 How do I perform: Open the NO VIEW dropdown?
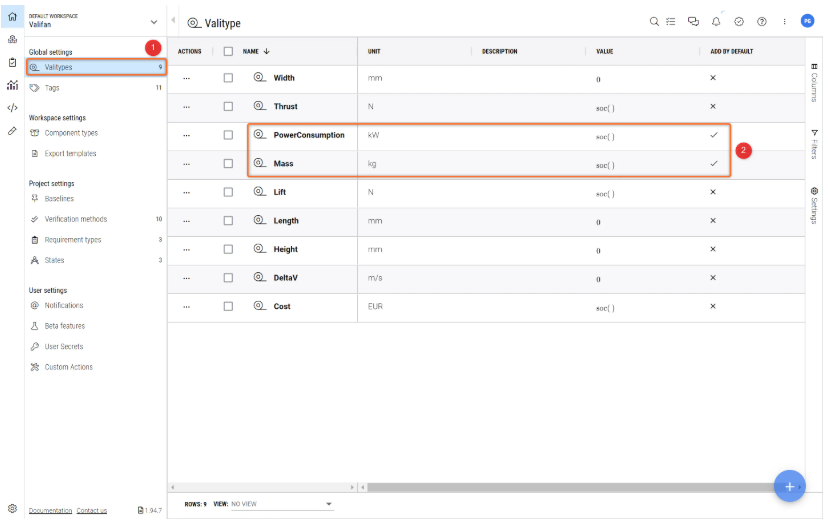click(281, 504)
